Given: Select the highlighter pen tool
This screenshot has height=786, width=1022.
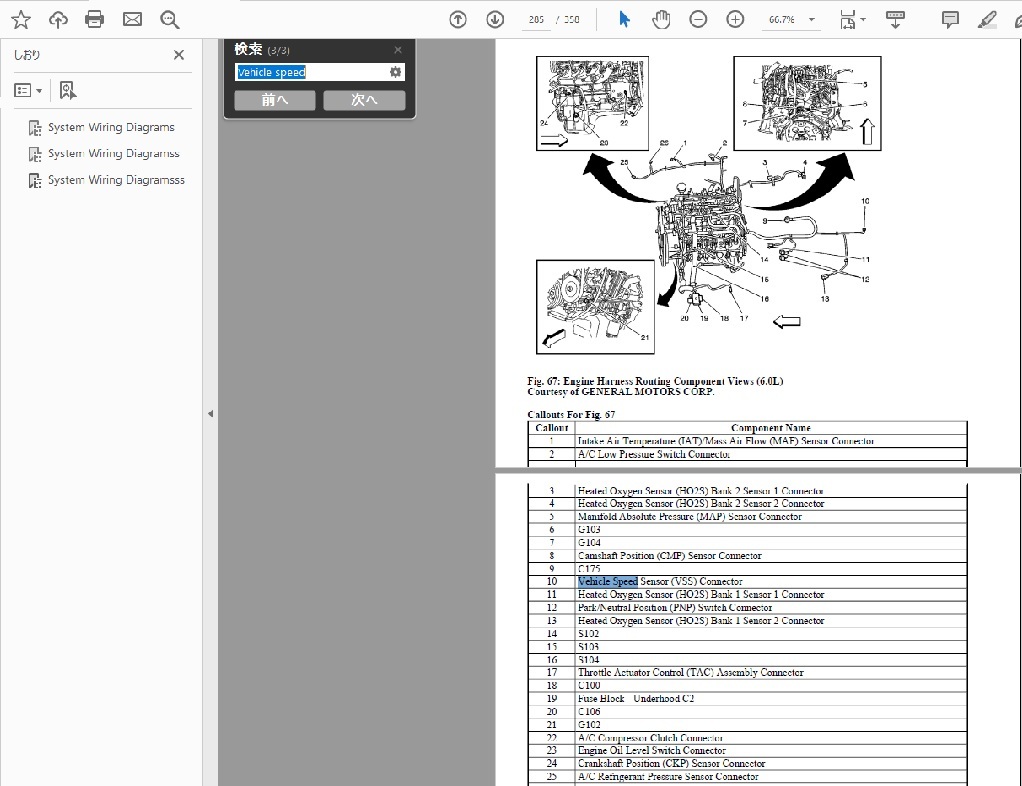Looking at the screenshot, I should [x=987, y=20].
